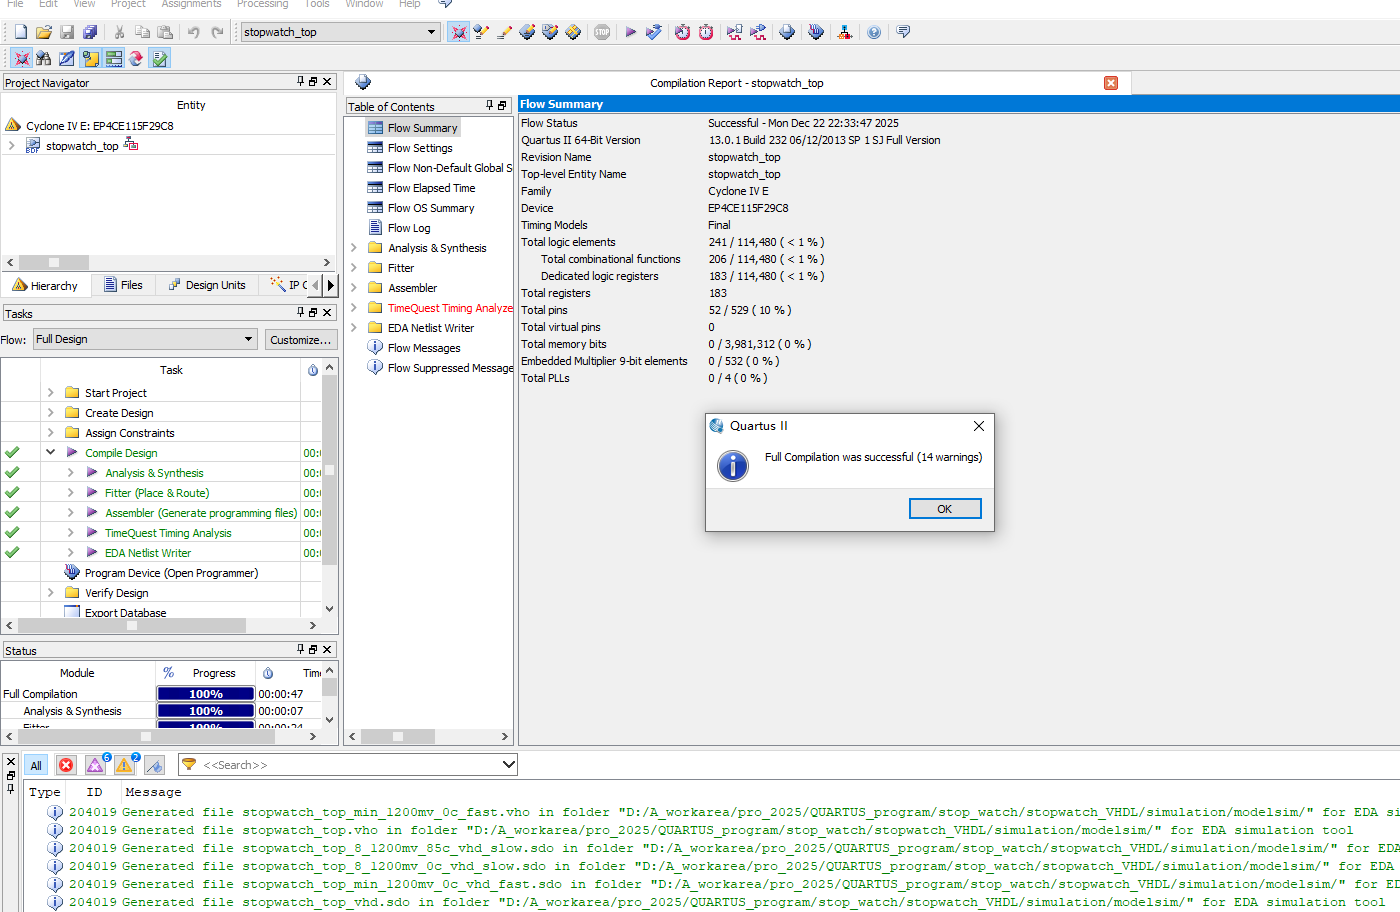Click the compilation report icon above Table of Contents
The image size is (1400, 912).
pyautogui.click(x=363, y=82)
